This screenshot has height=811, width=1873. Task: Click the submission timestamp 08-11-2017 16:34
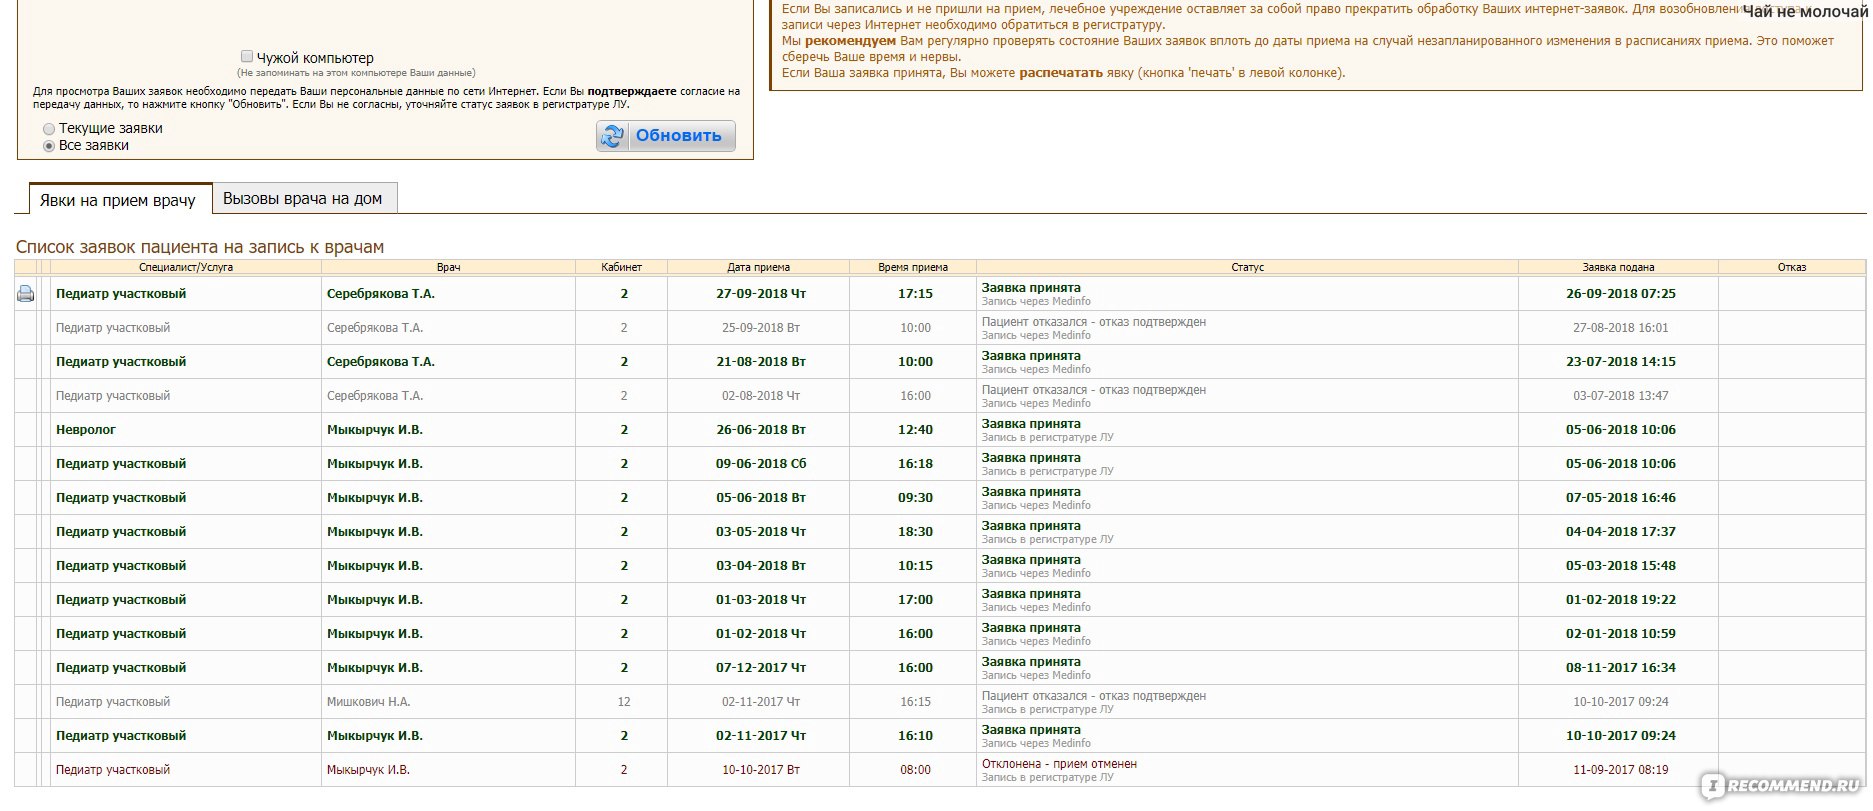tap(1621, 668)
